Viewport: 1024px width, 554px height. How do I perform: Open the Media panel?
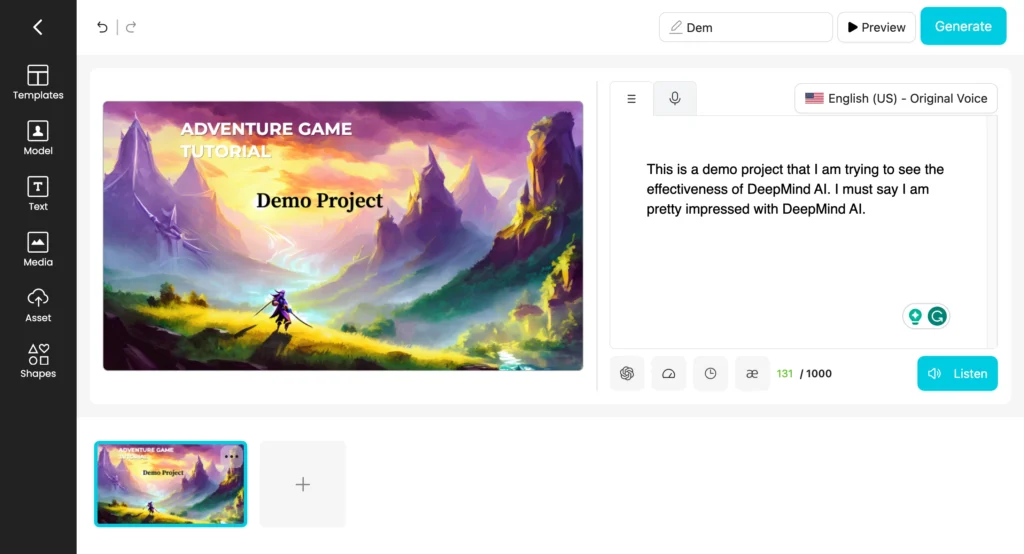click(38, 250)
